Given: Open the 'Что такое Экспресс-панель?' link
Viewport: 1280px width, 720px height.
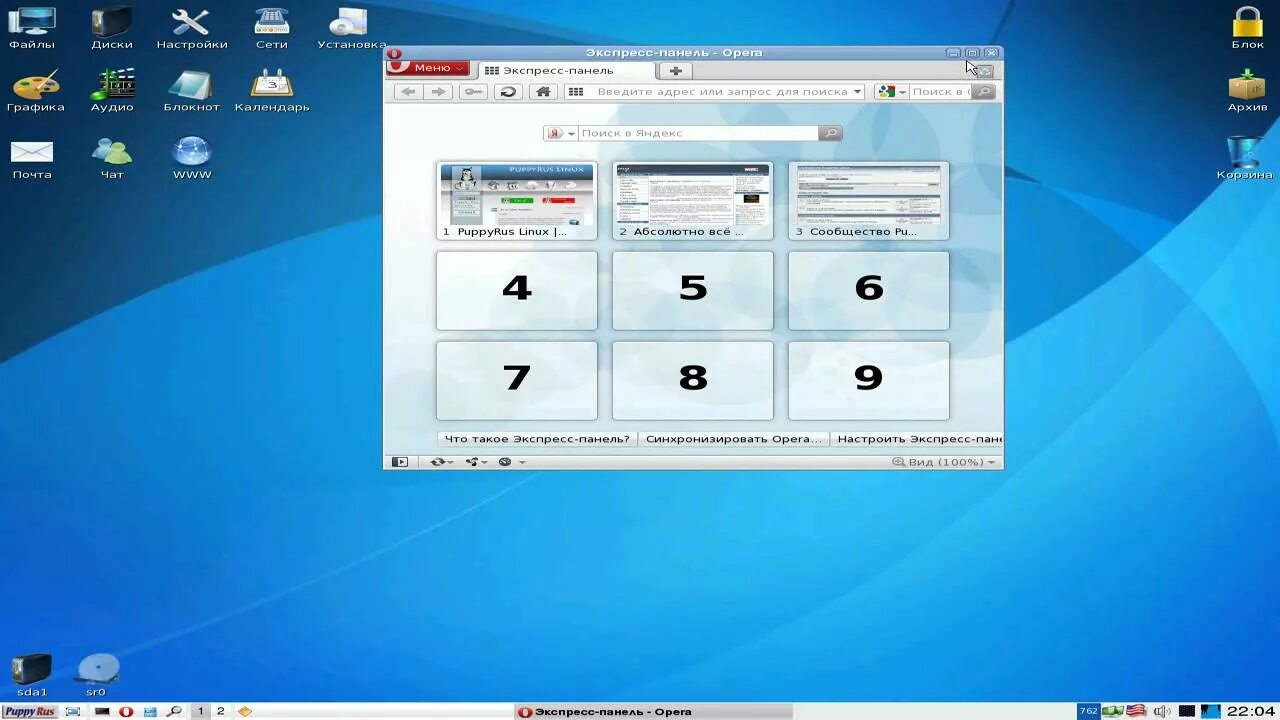Looking at the screenshot, I should point(535,438).
